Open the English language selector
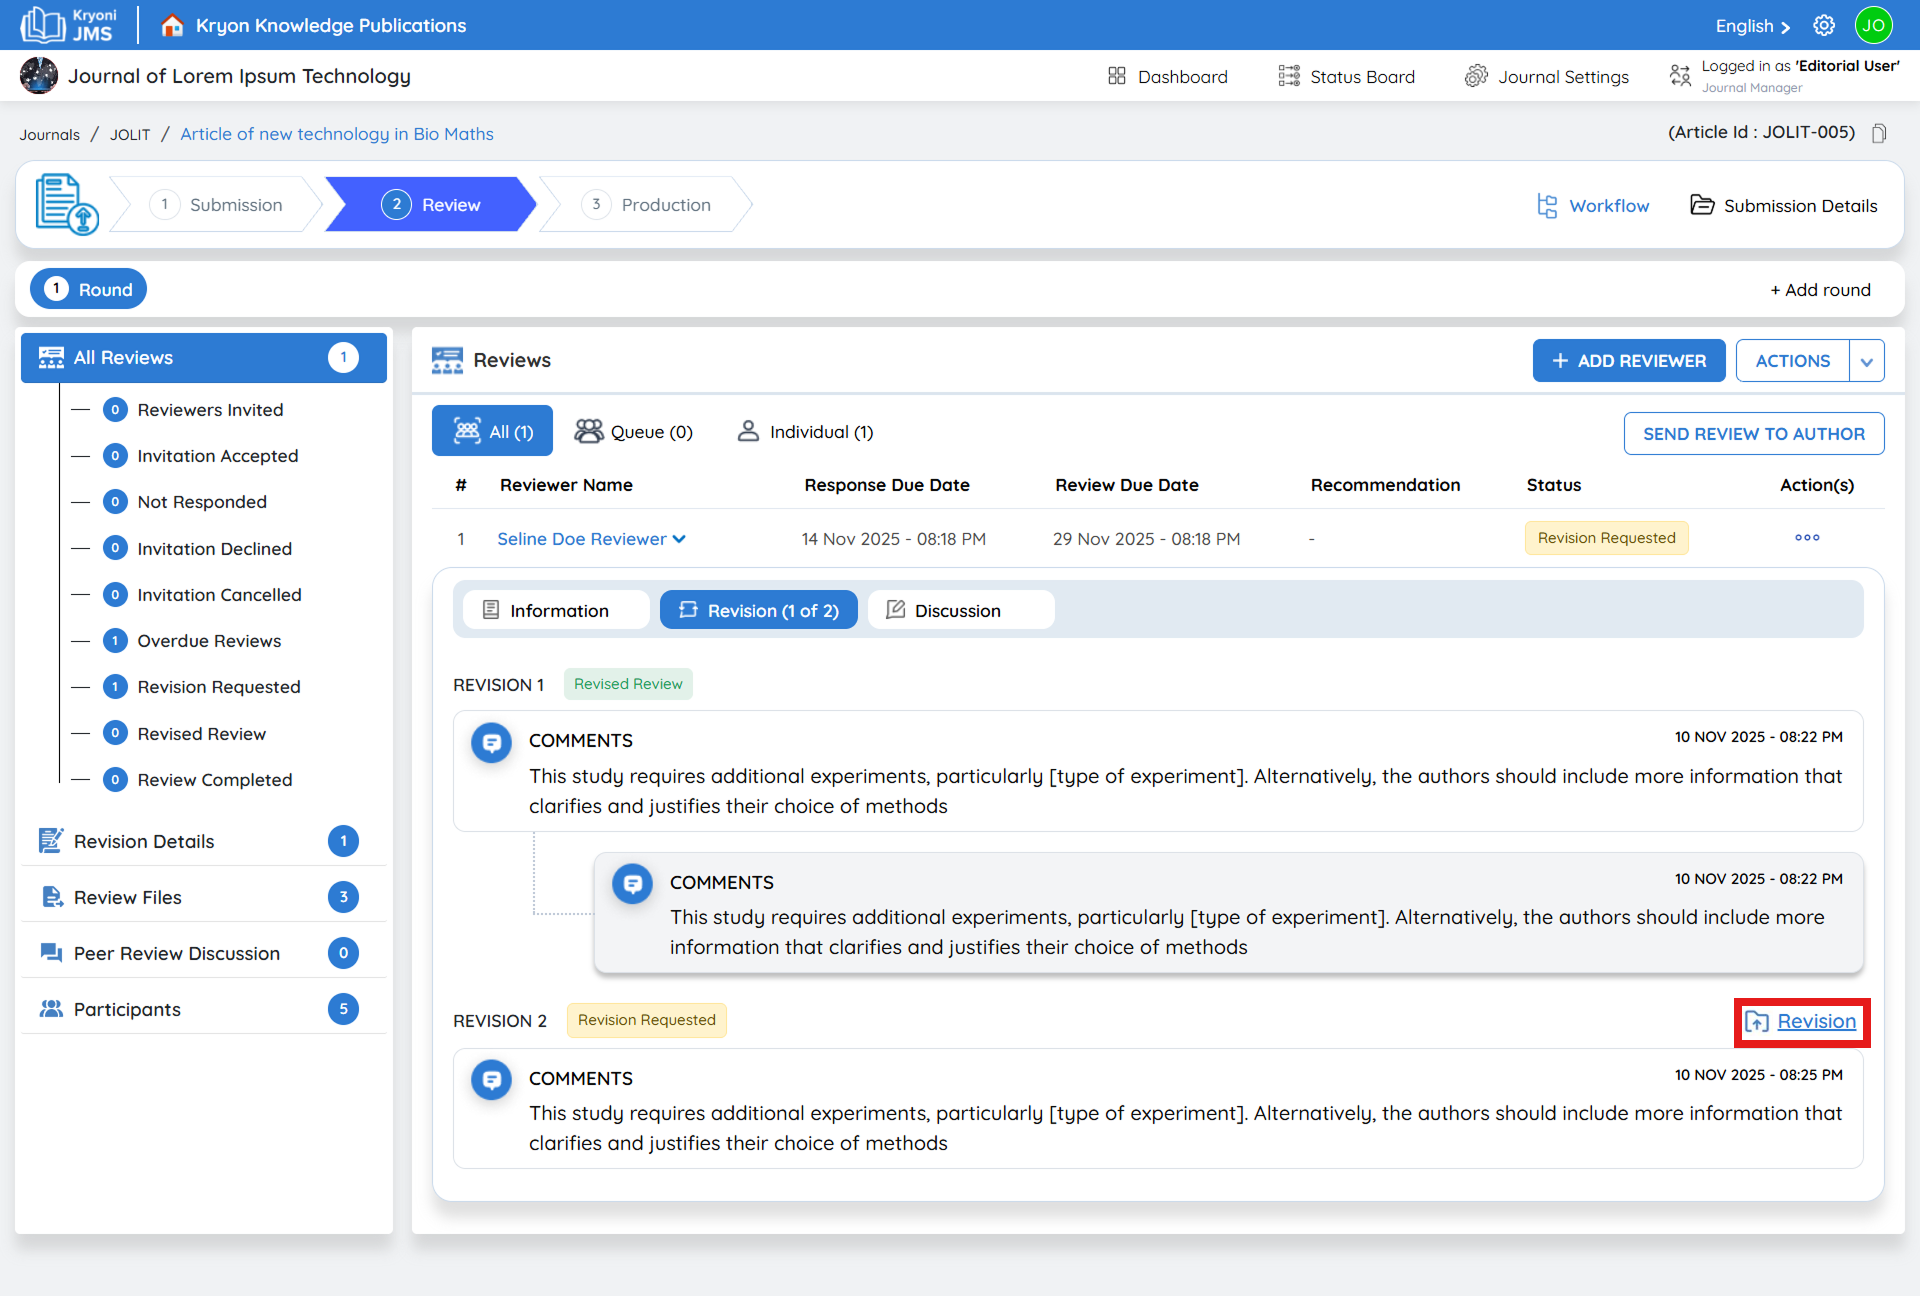Image resolution: width=1920 pixels, height=1296 pixels. tap(1752, 26)
